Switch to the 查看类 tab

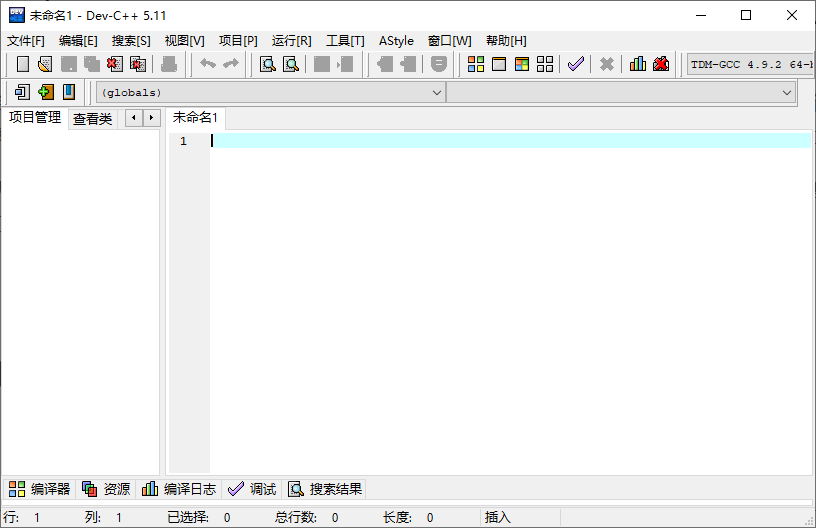click(x=92, y=119)
